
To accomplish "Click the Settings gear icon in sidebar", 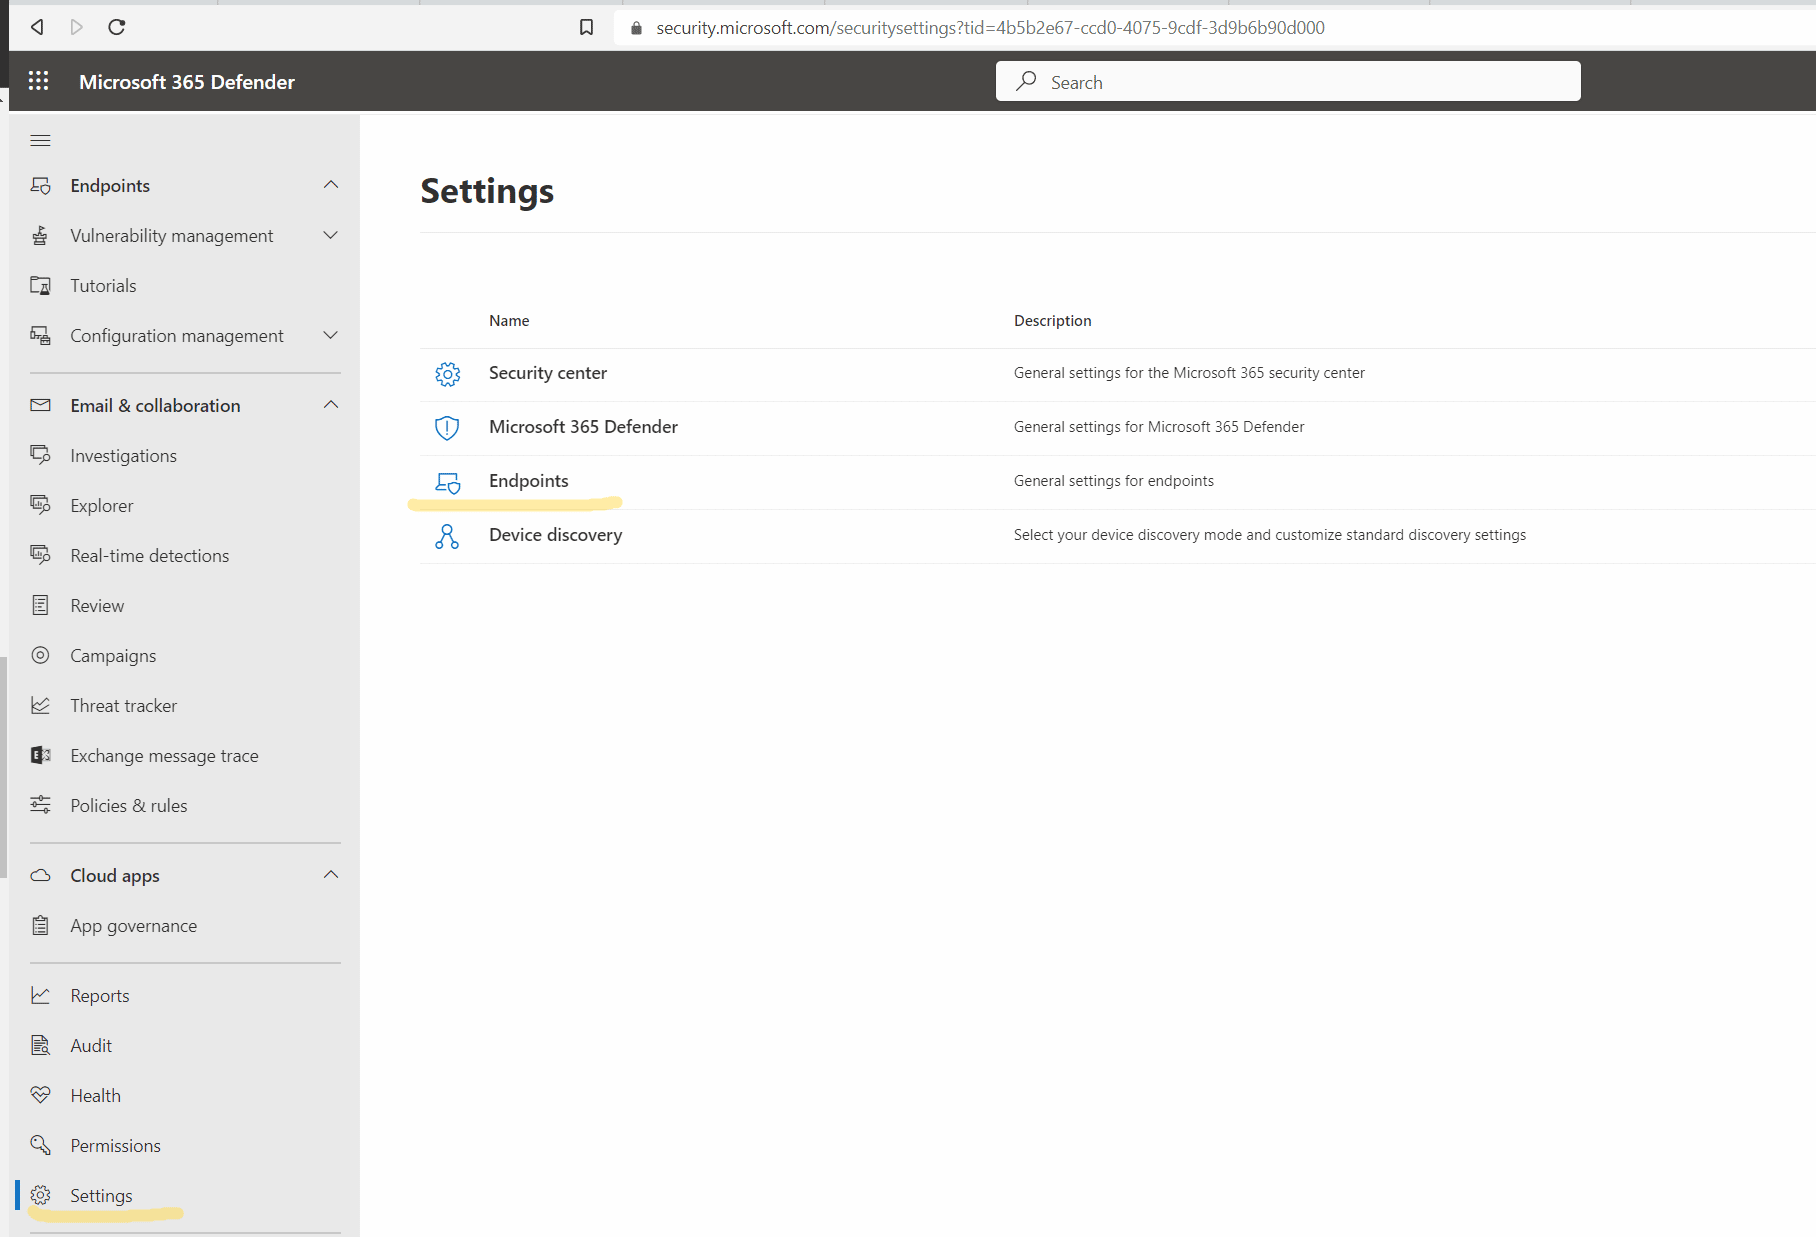I will [x=40, y=1195].
